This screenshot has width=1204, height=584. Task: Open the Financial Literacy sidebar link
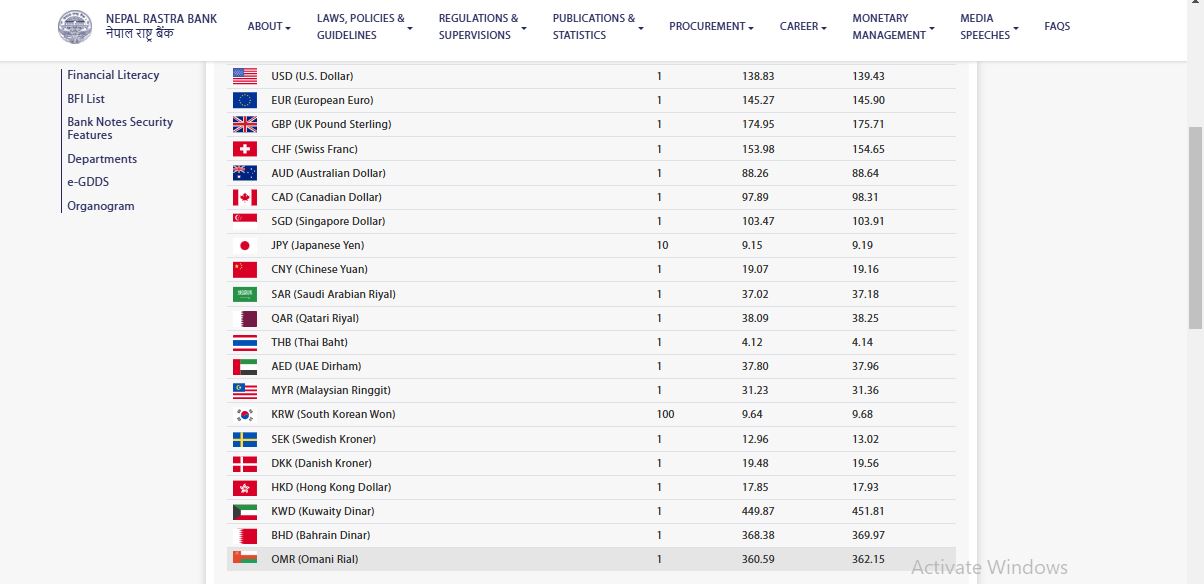[113, 75]
